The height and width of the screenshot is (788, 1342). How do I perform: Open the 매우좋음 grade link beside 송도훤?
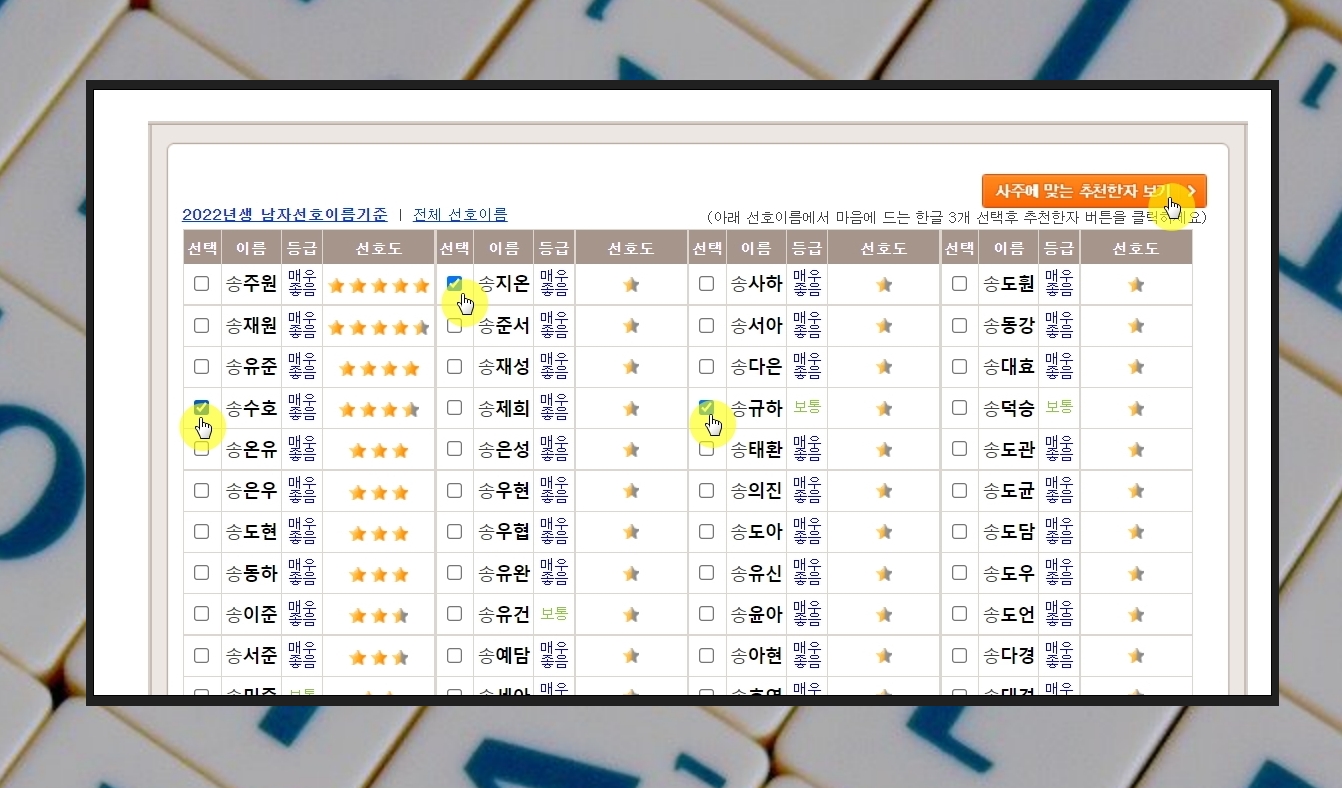point(1059,283)
